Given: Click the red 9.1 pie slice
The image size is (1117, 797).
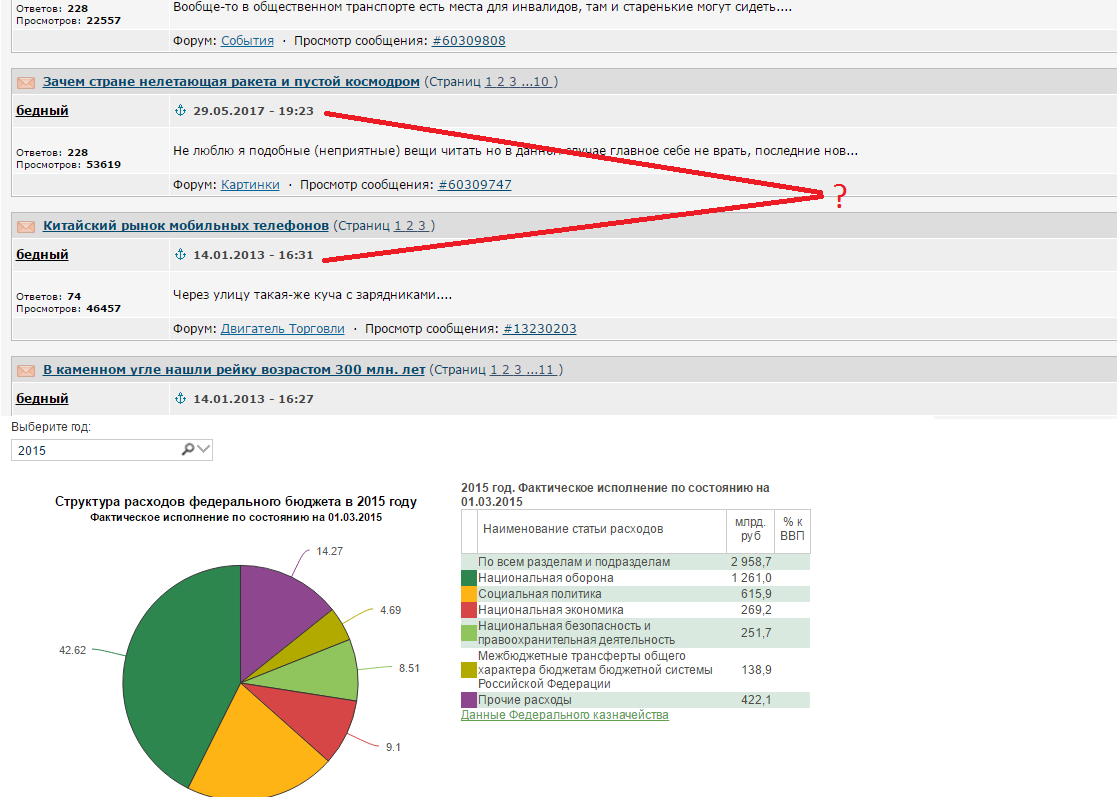Looking at the screenshot, I should click(x=313, y=712).
